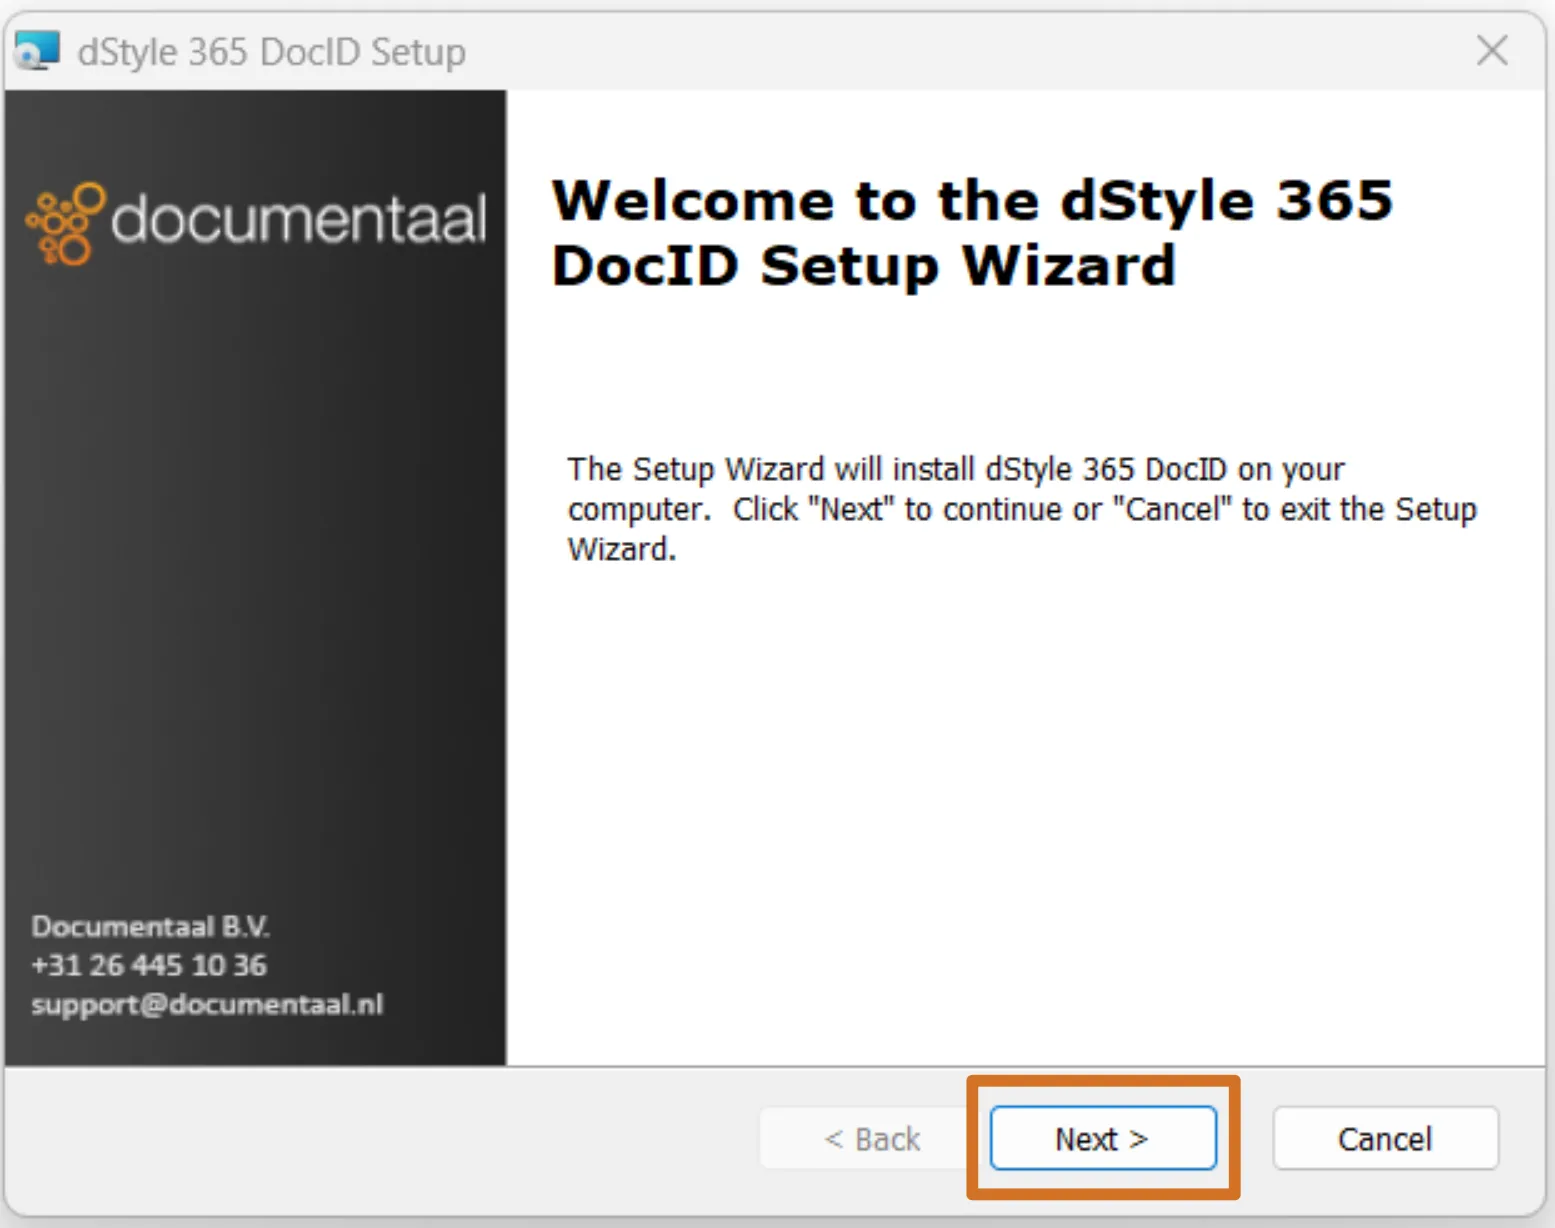The image size is (1555, 1228).
Task: Click the Documentaal B.V. company name
Action: 150,926
